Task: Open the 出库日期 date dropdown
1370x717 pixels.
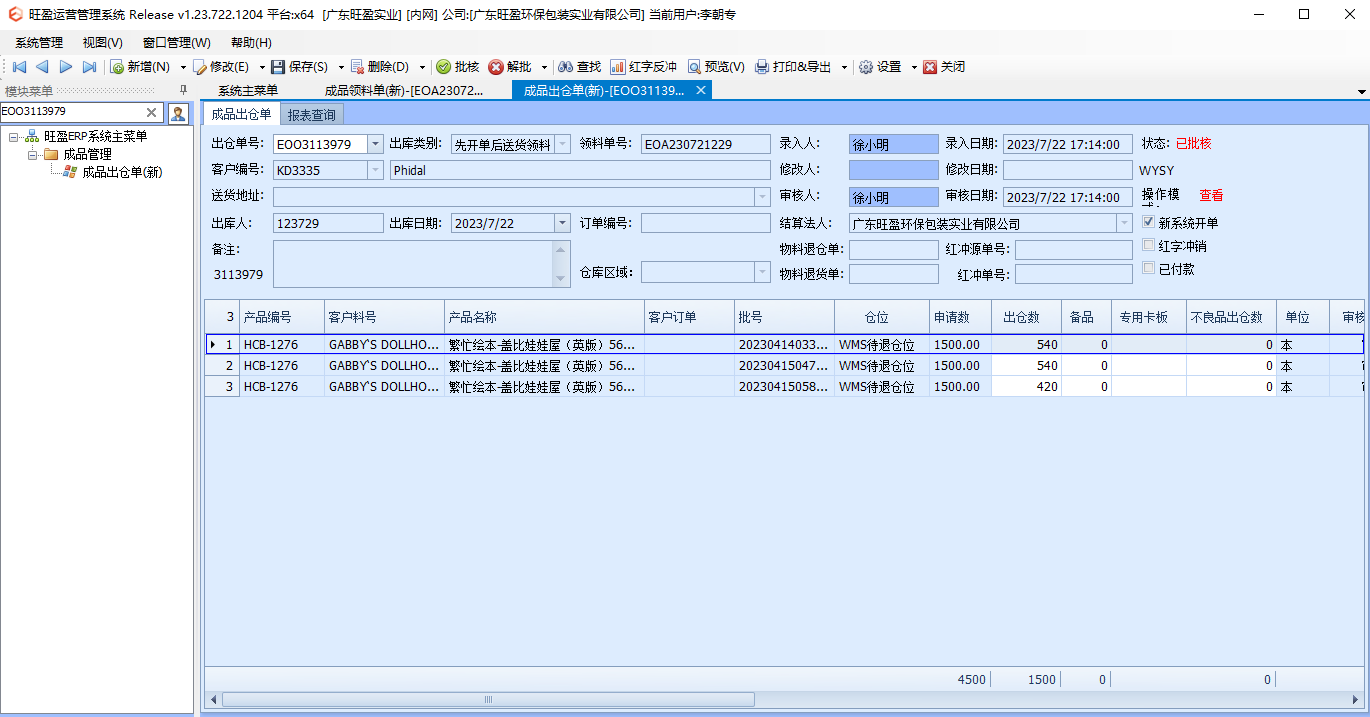Action: pyautogui.click(x=562, y=223)
